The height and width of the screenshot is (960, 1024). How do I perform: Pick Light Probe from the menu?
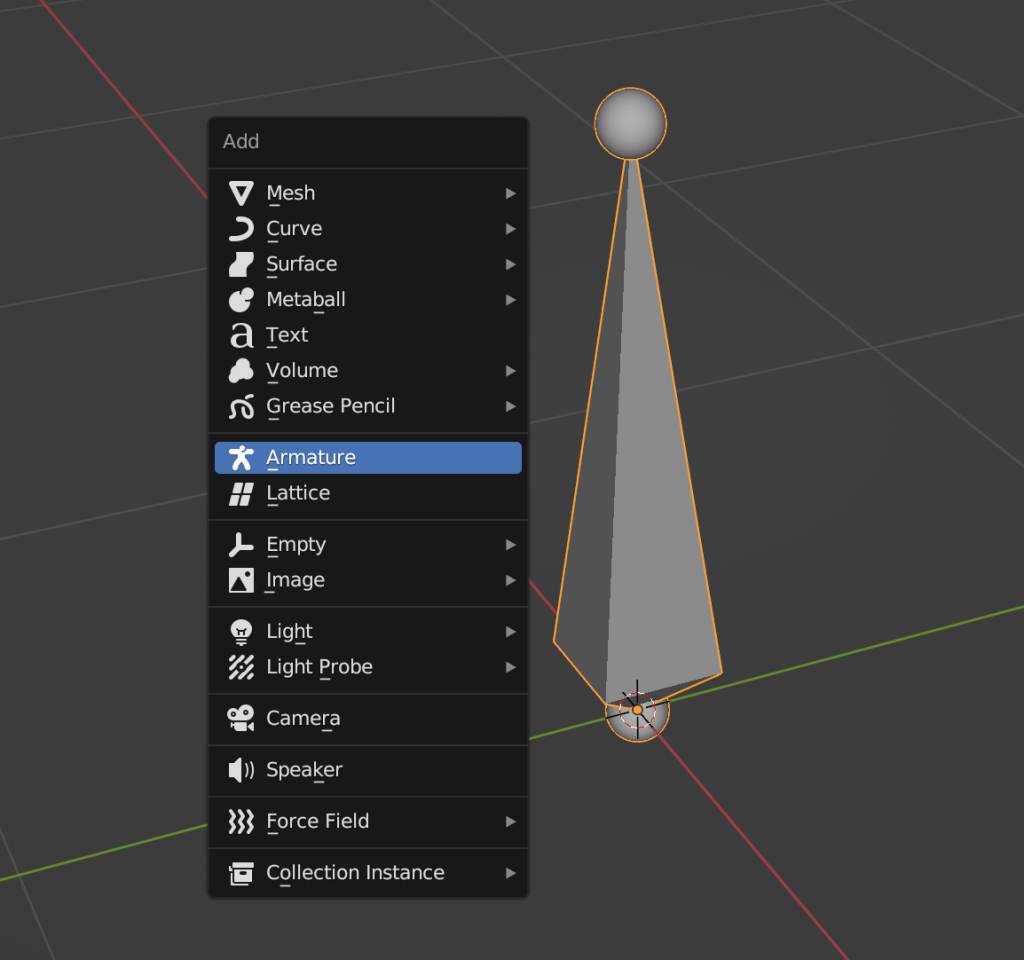[319, 667]
